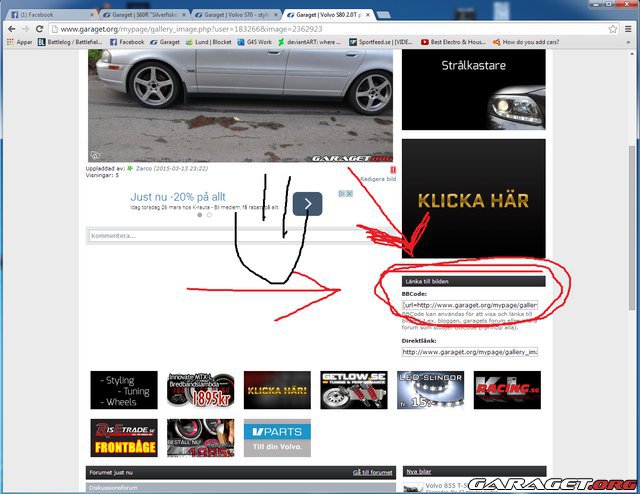This screenshot has height=494, width=640.
Task: Open Facebook bookmark in bookmarks bar
Action: pyautogui.click(x=127, y=42)
